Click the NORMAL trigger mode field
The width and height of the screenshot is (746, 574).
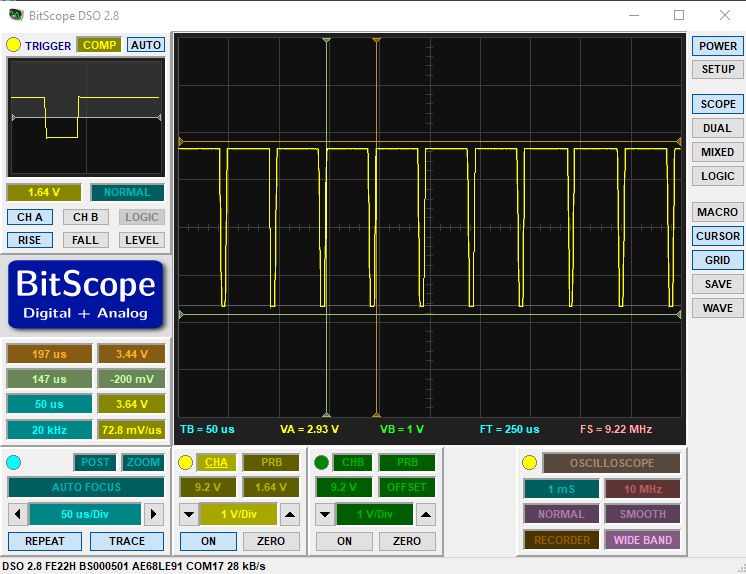coord(128,192)
